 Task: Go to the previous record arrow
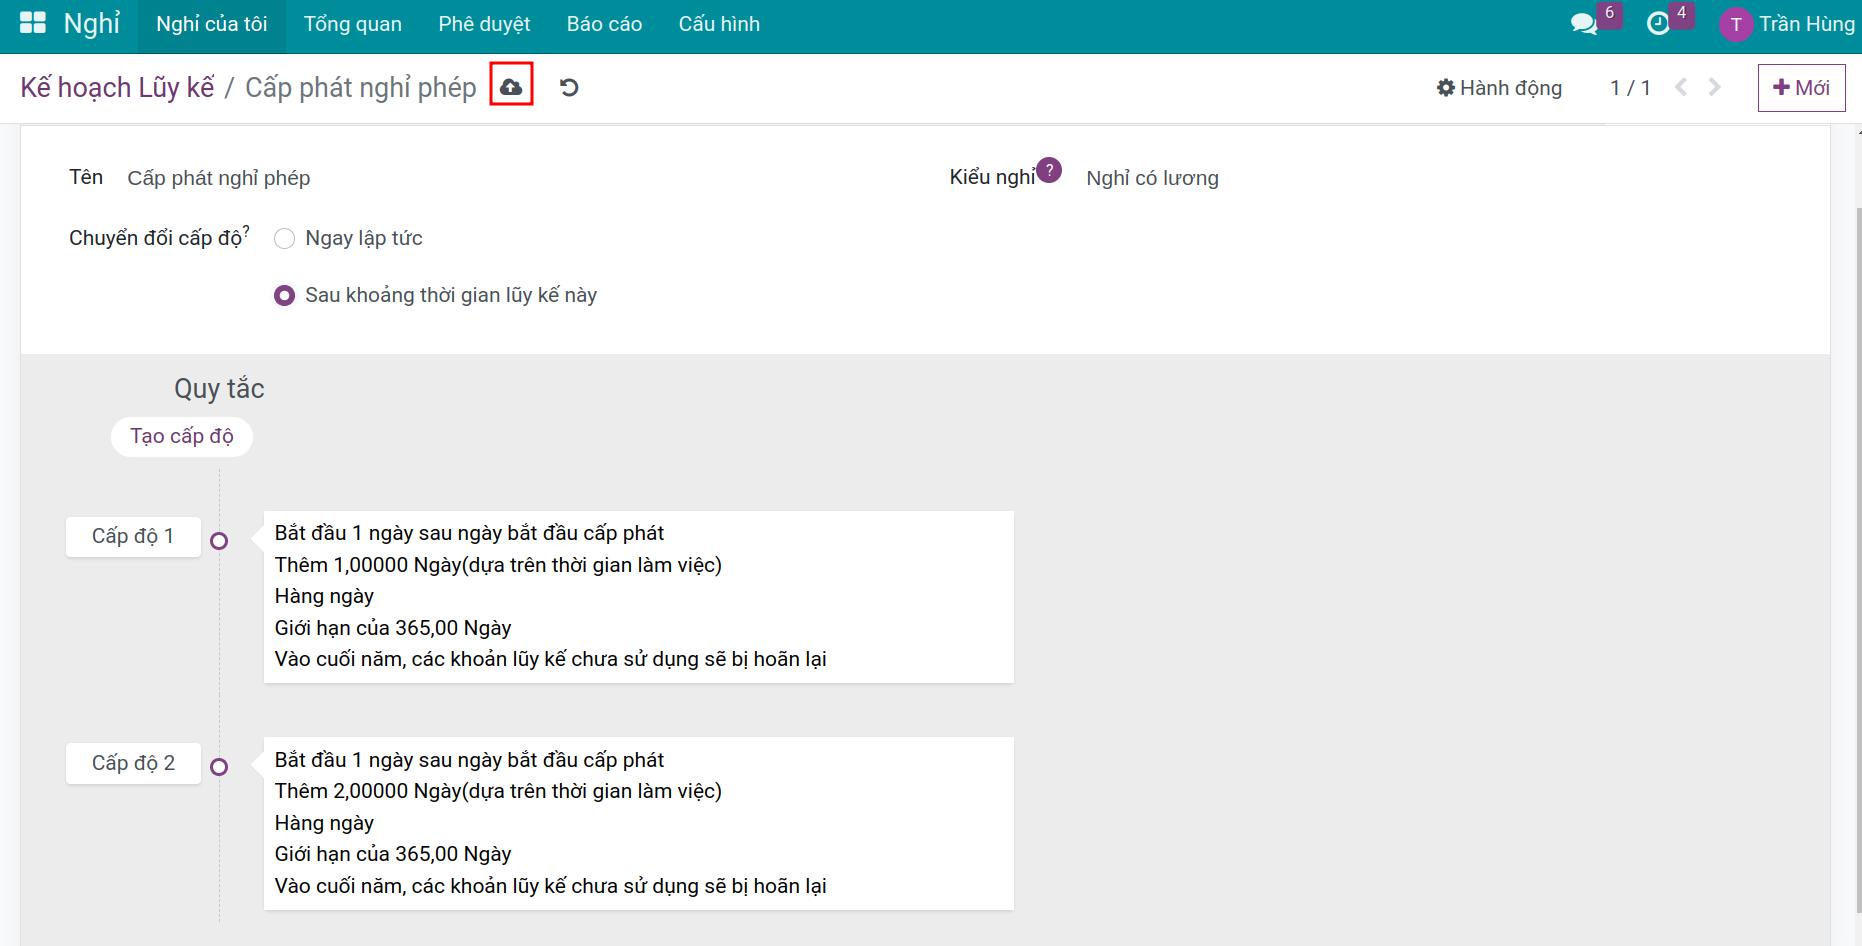point(1681,88)
